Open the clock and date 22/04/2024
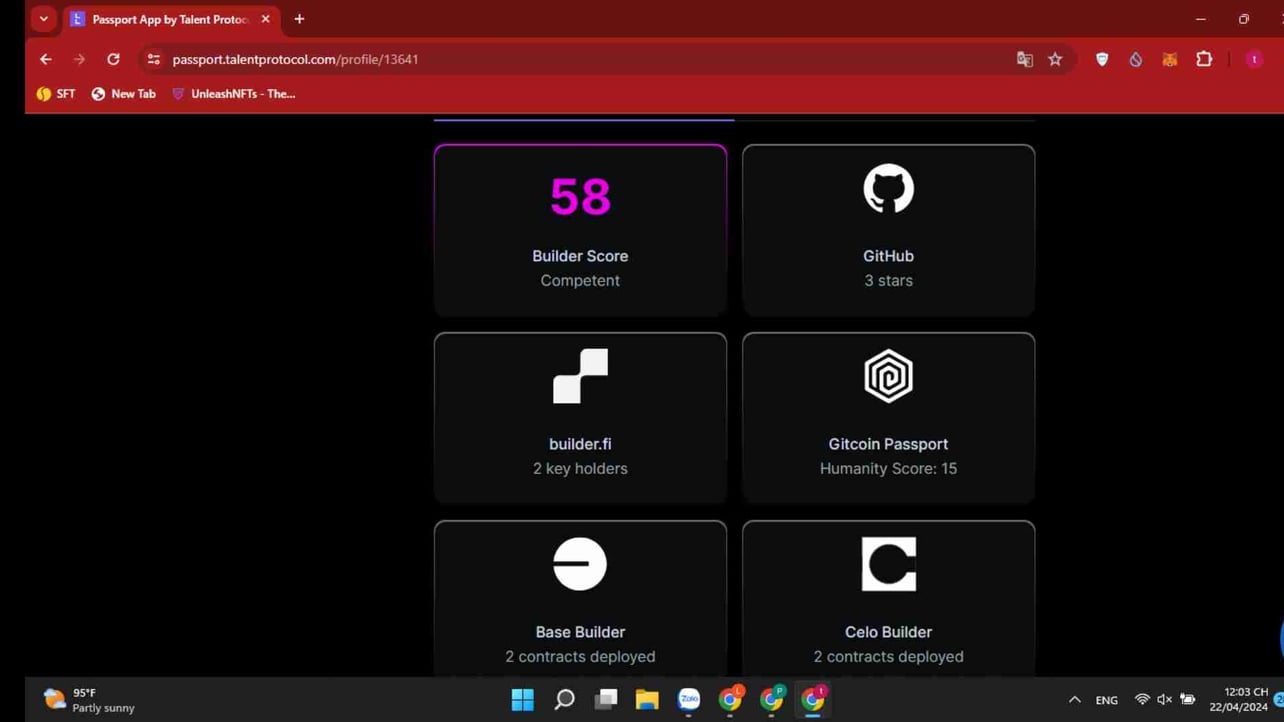Viewport: 1284px width, 722px height. 1238,700
